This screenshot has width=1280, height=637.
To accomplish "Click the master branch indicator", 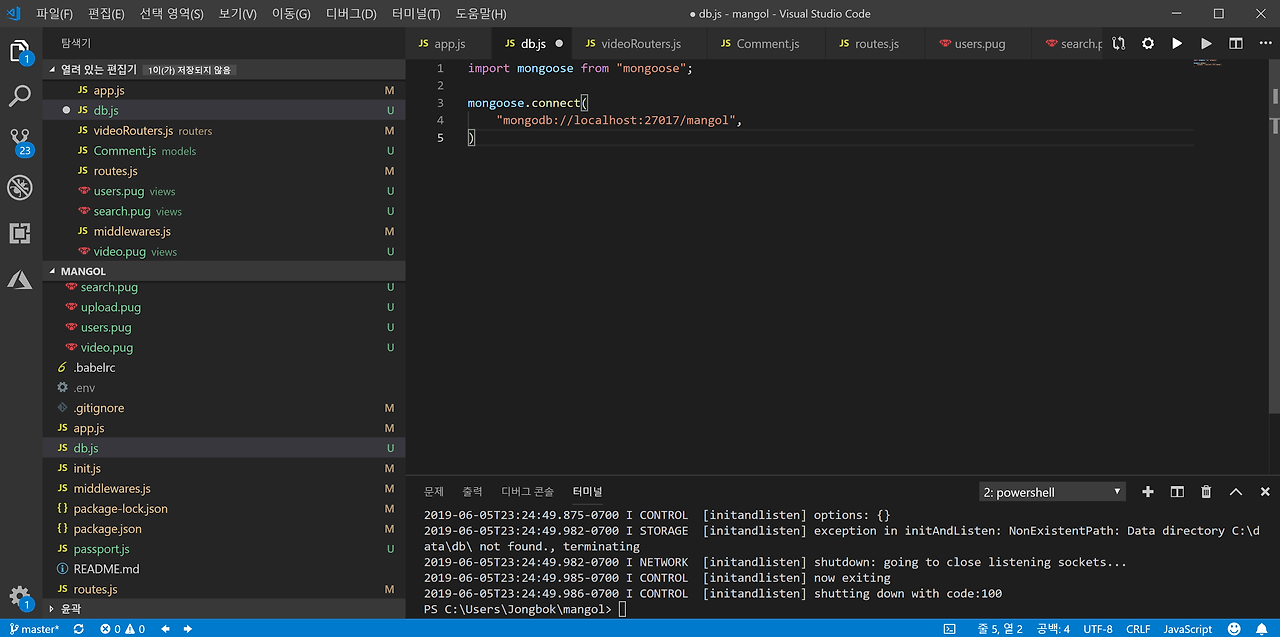I will point(34,629).
